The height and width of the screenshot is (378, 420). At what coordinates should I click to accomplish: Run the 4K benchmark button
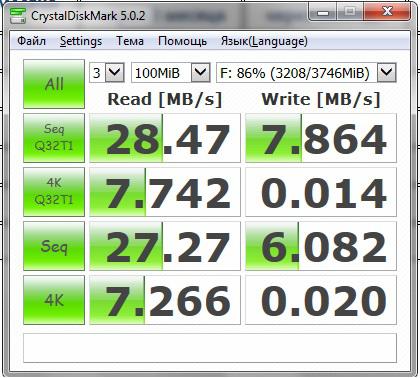[x=54, y=300]
